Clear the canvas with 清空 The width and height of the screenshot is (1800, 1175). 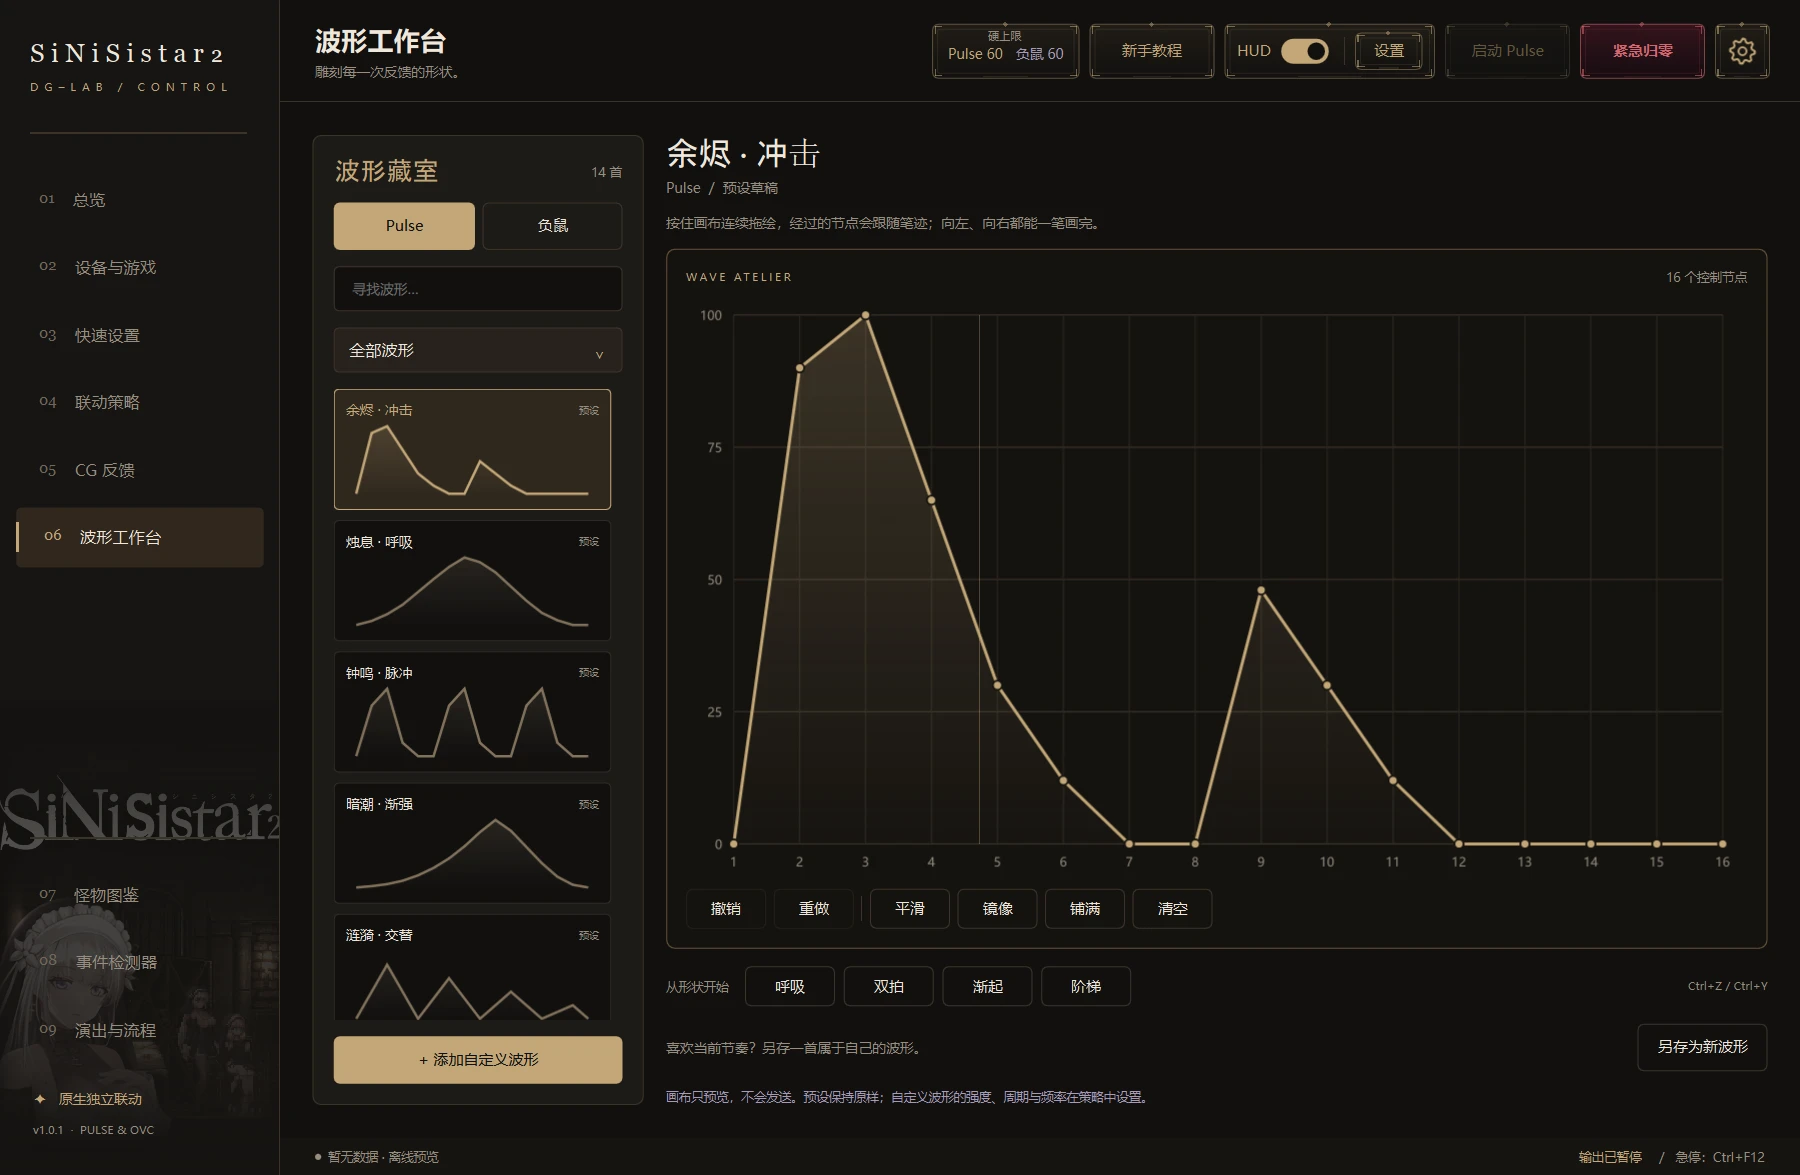tap(1172, 909)
